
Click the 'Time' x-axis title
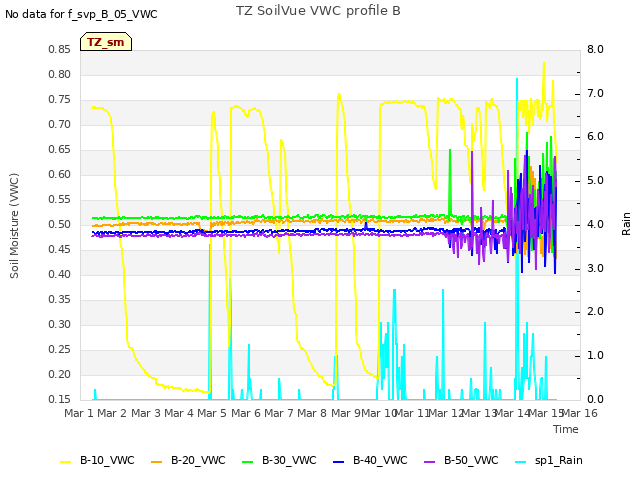point(566,429)
